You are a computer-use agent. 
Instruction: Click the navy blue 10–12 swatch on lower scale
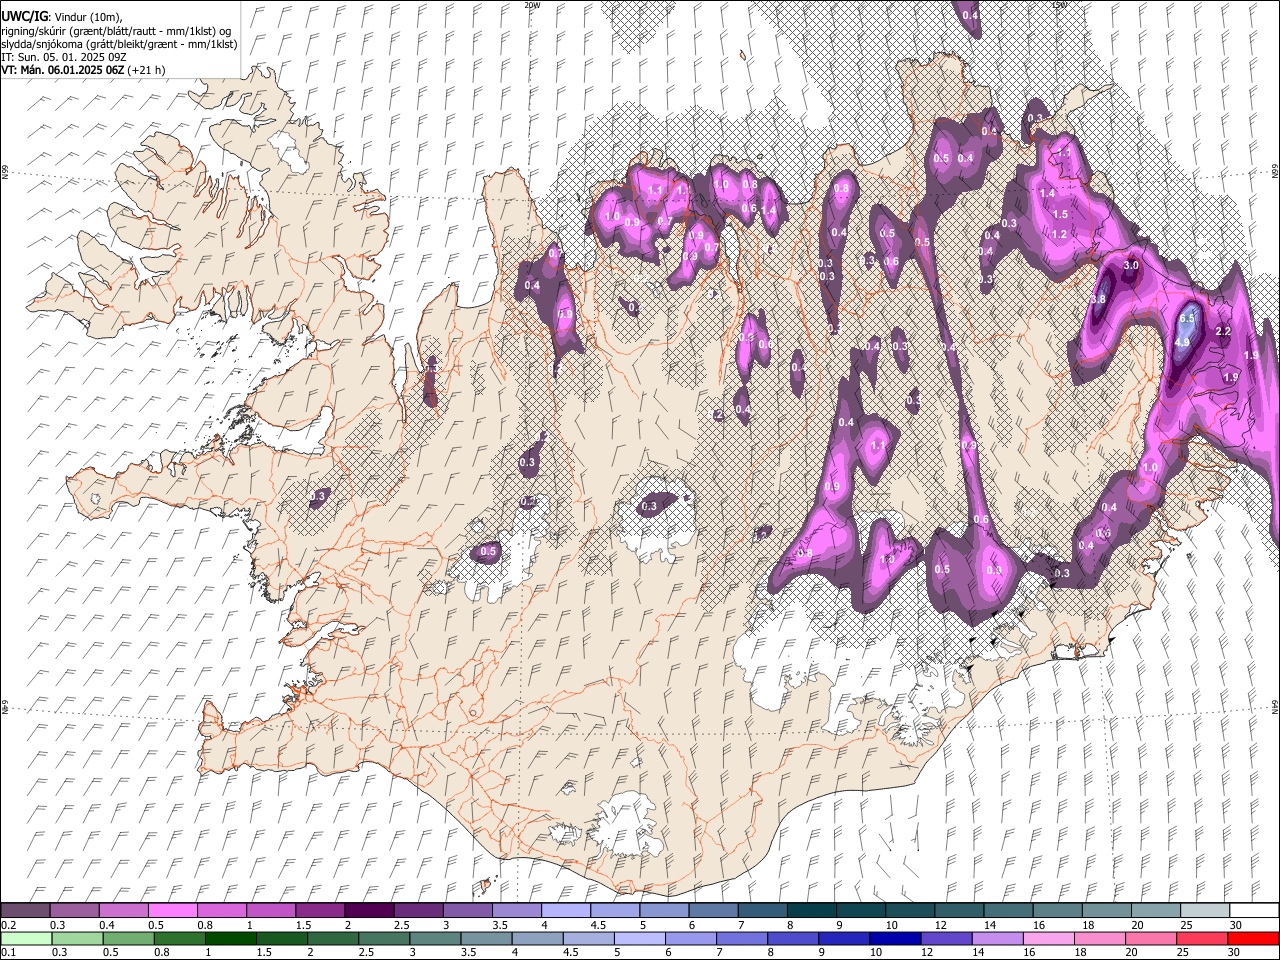click(894, 939)
